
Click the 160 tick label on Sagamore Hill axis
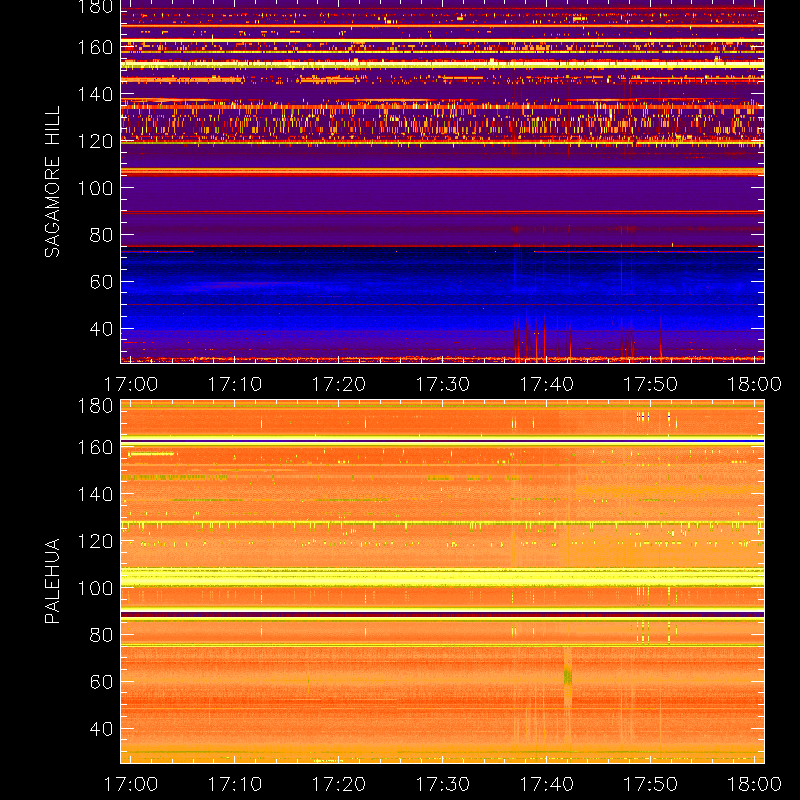click(95, 47)
